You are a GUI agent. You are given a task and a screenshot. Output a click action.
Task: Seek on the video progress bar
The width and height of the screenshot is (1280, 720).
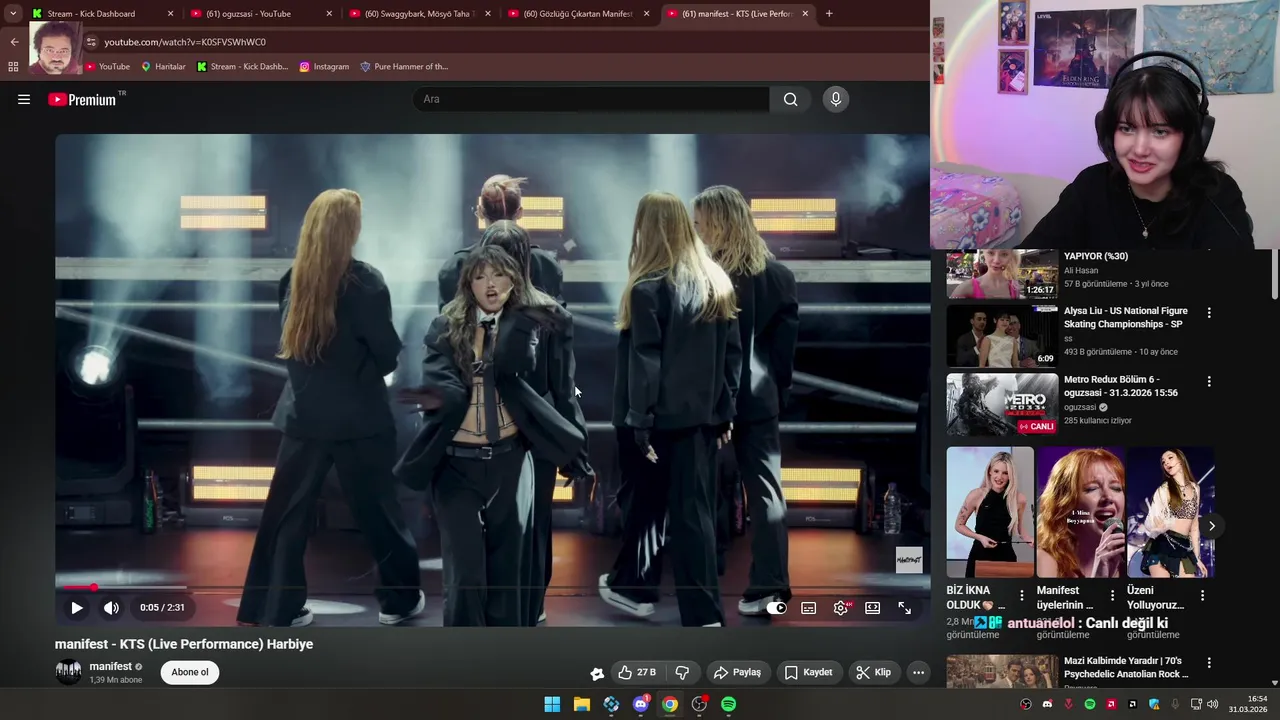pyautogui.click(x=492, y=587)
